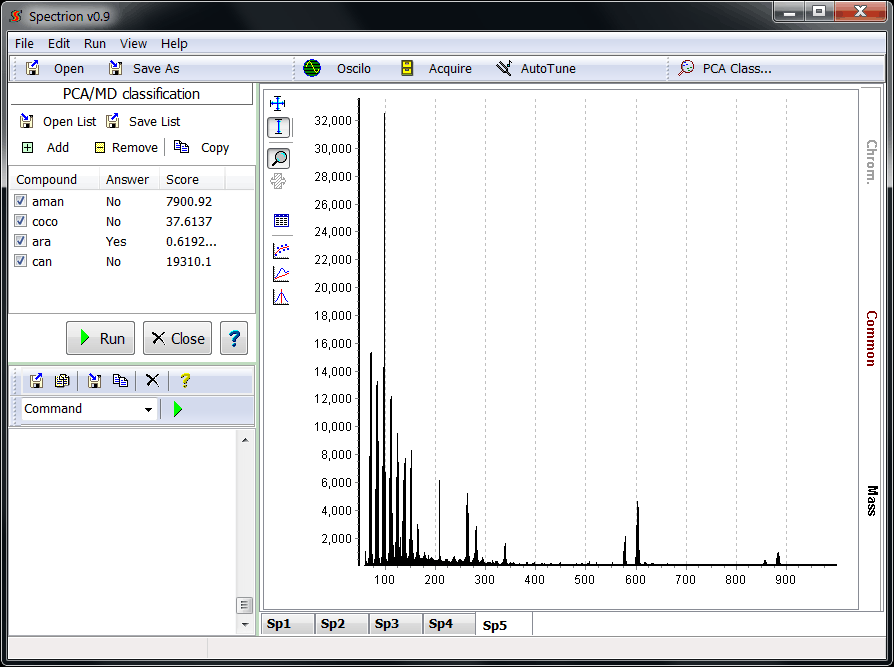
Task: Uncheck the aman compound checkbox
Action: 21,201
